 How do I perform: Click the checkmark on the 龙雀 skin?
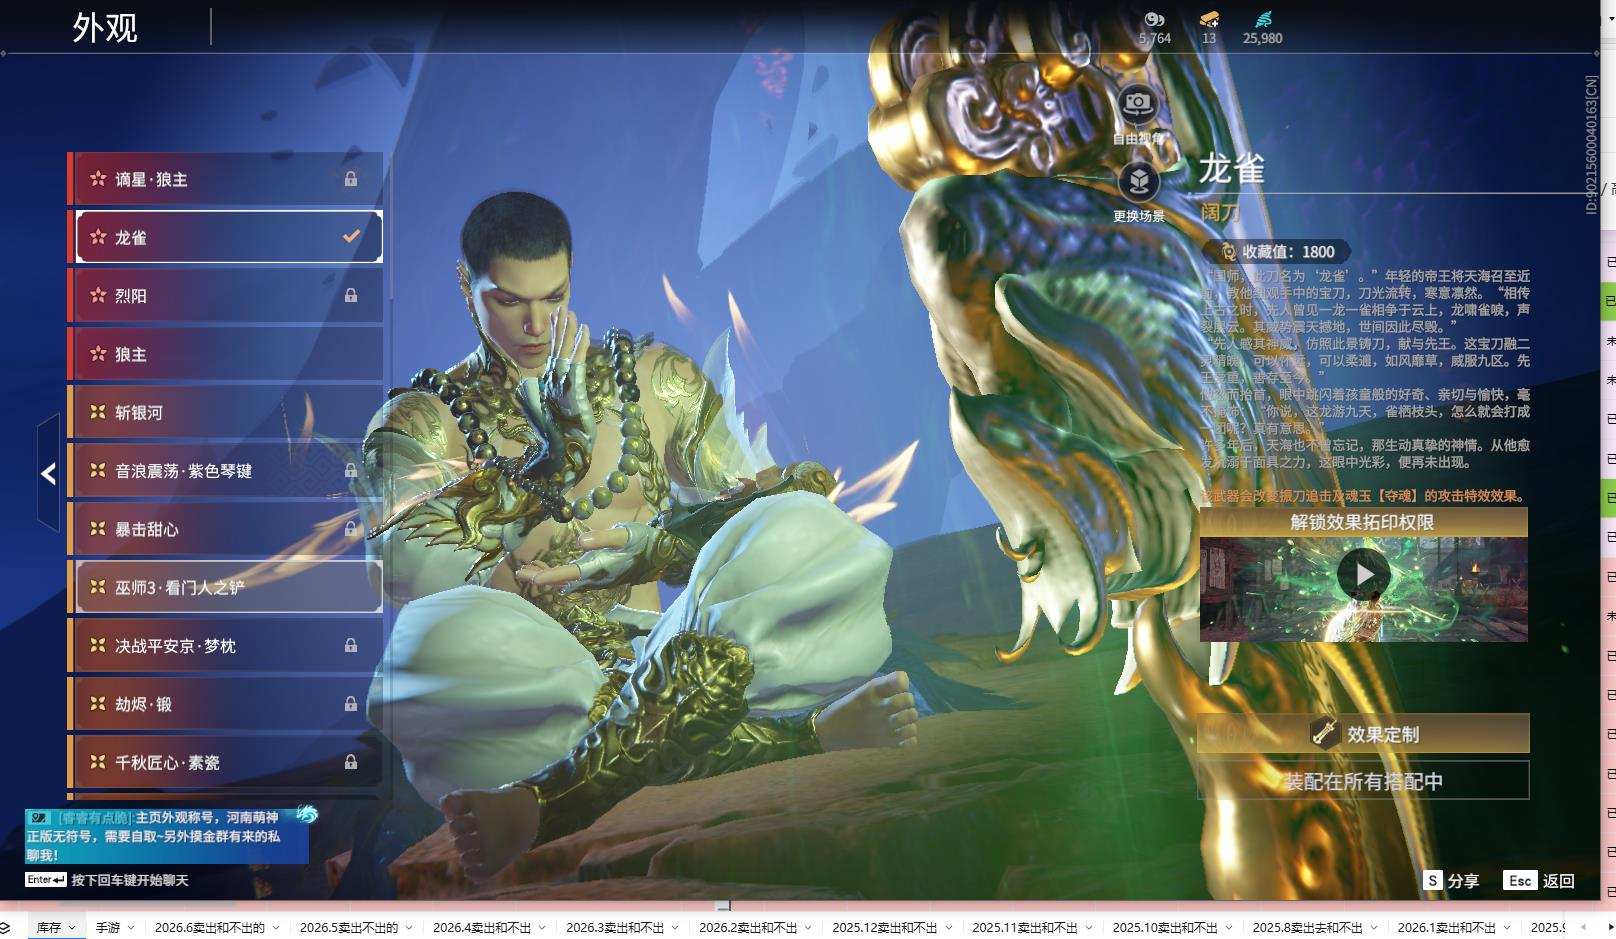351,237
